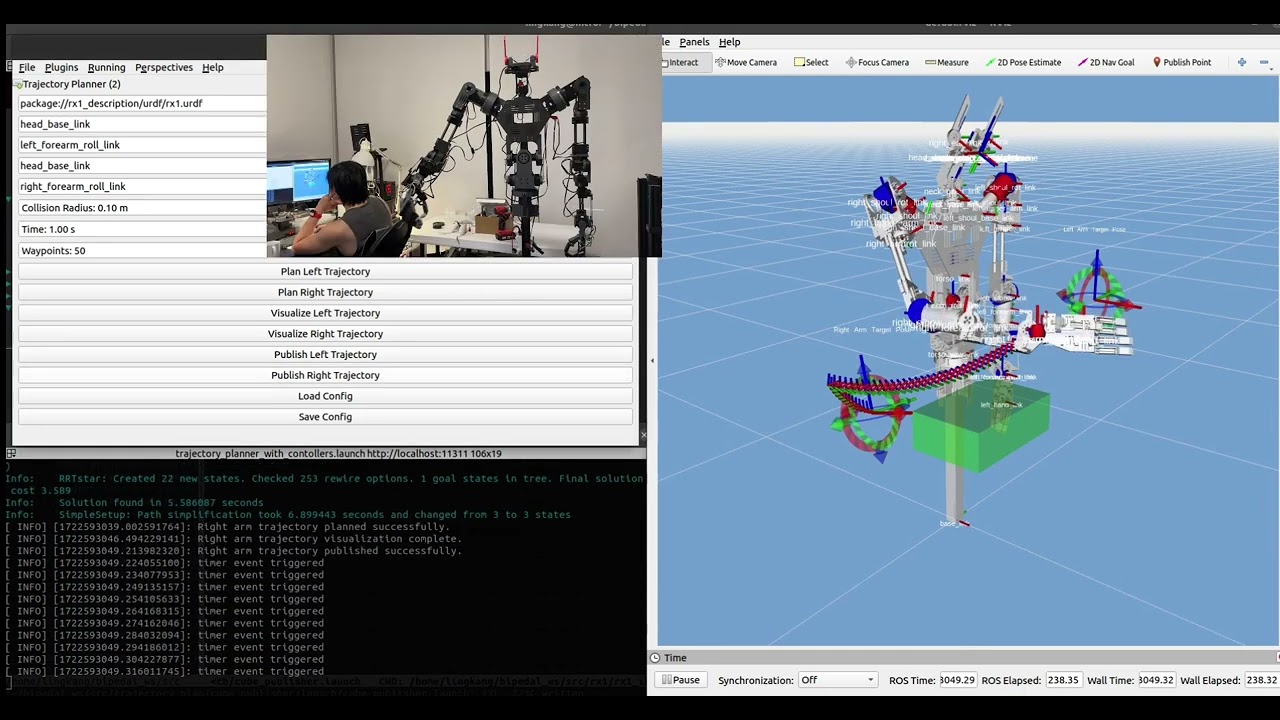Click the Focus Camera tool
The width and height of the screenshot is (1280, 720).
click(877, 62)
